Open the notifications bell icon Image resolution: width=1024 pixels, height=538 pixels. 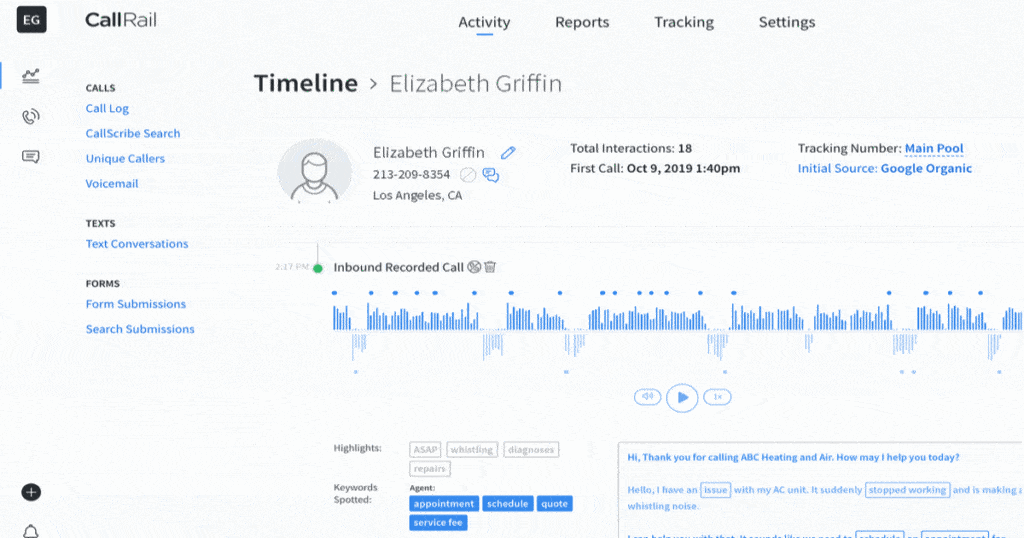(x=31, y=531)
